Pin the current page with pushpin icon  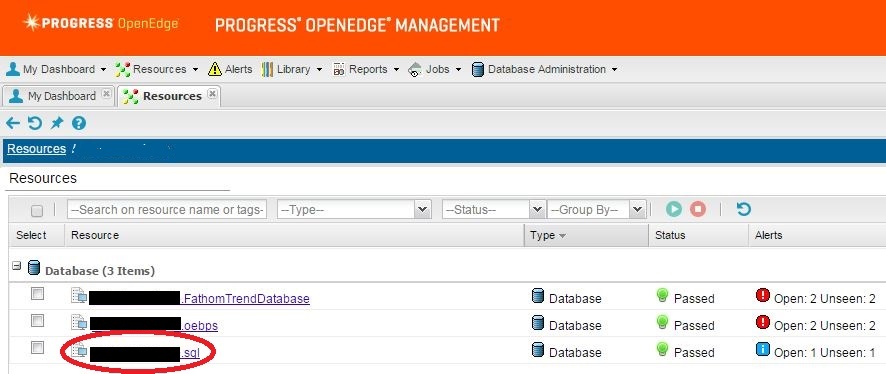pyautogui.click(x=57, y=123)
